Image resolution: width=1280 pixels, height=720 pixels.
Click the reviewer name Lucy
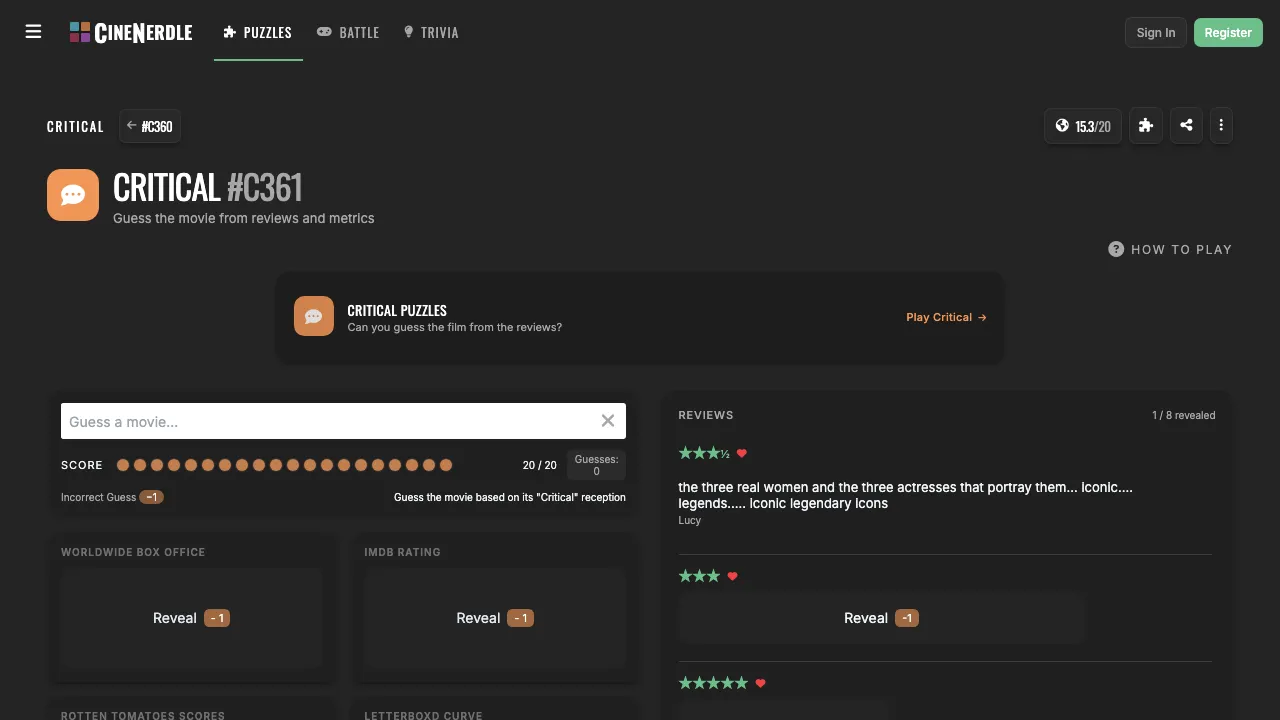(x=690, y=520)
